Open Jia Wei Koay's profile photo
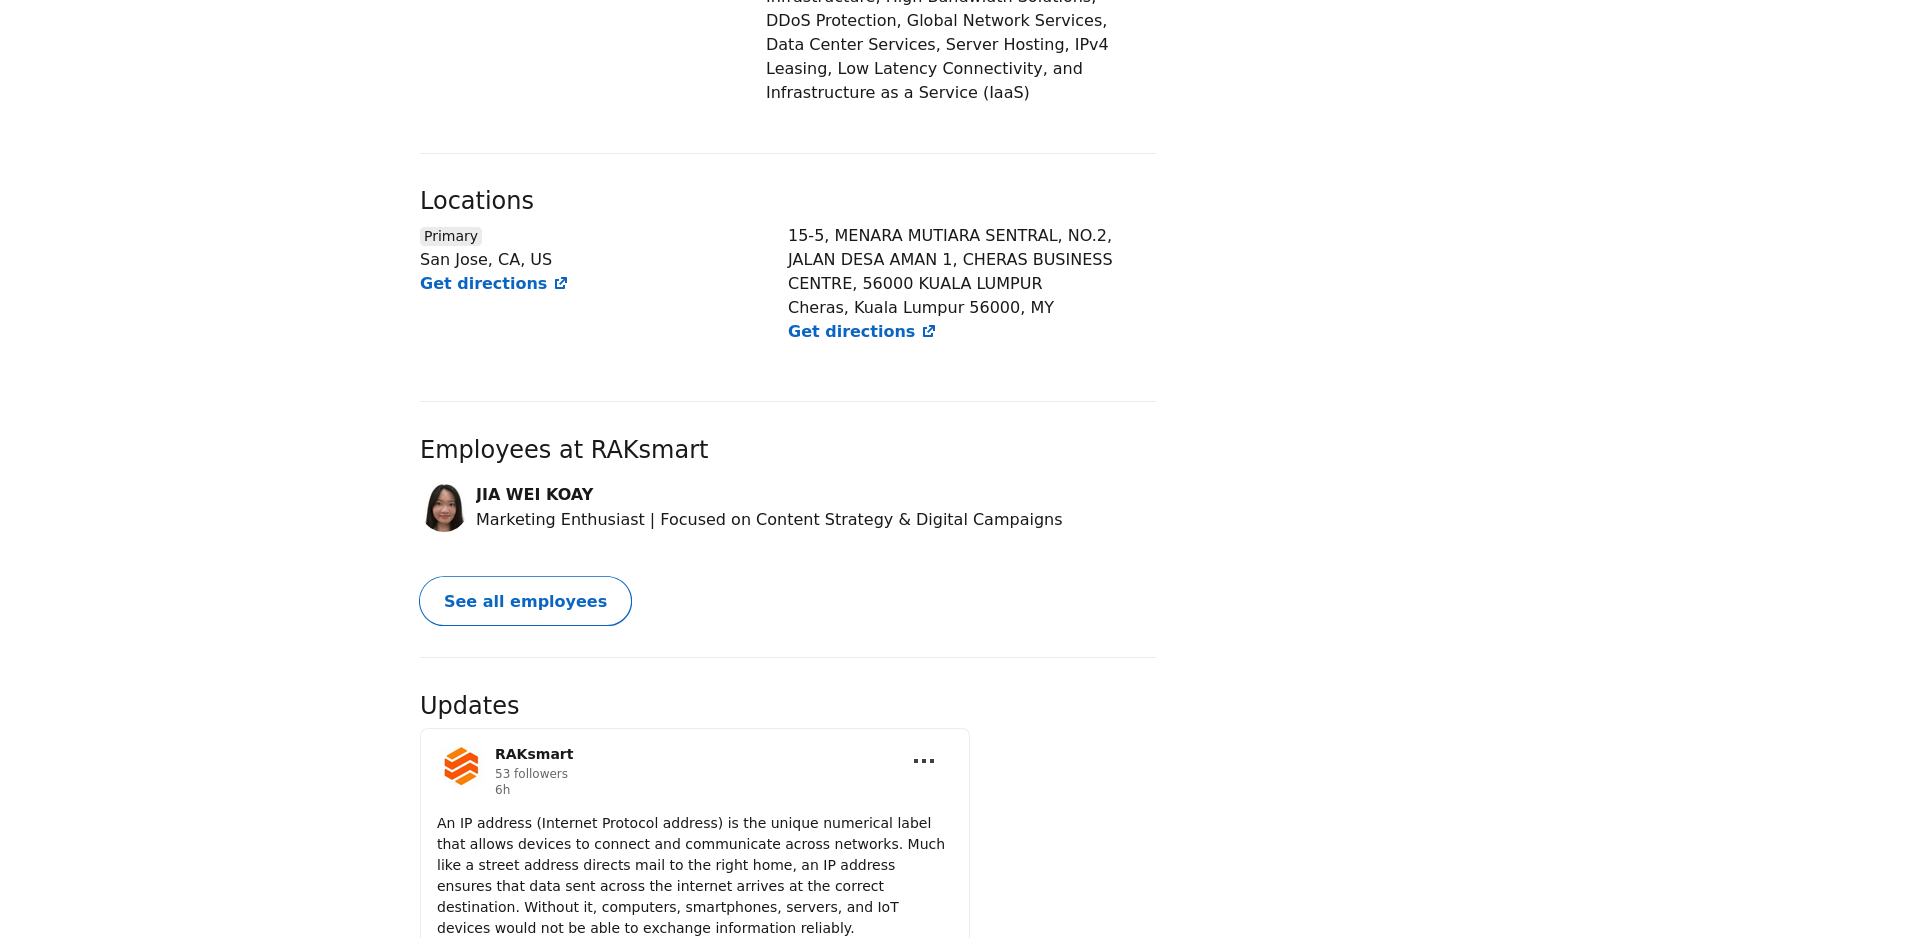The image size is (1920, 938). 444,508
